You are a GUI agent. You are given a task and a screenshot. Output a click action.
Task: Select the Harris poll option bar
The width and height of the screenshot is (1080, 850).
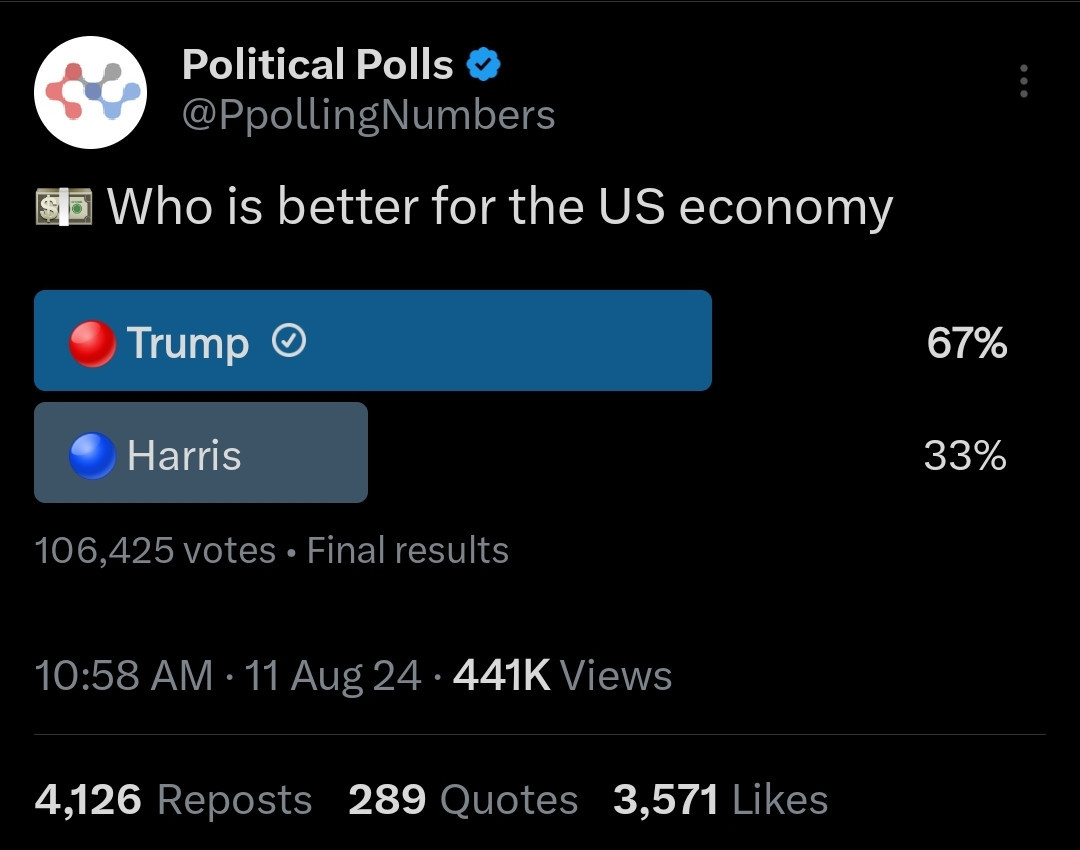(200, 453)
